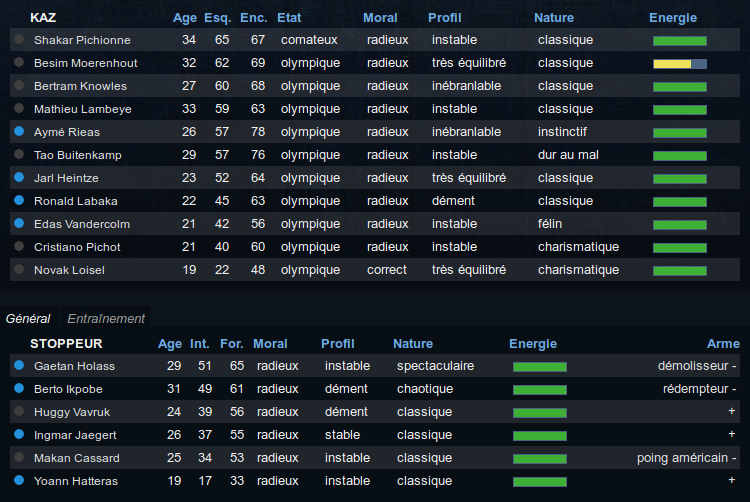The width and height of the screenshot is (750, 502).
Task: Deselect the blue dot for Ronald Labaka
Action: coord(19,200)
